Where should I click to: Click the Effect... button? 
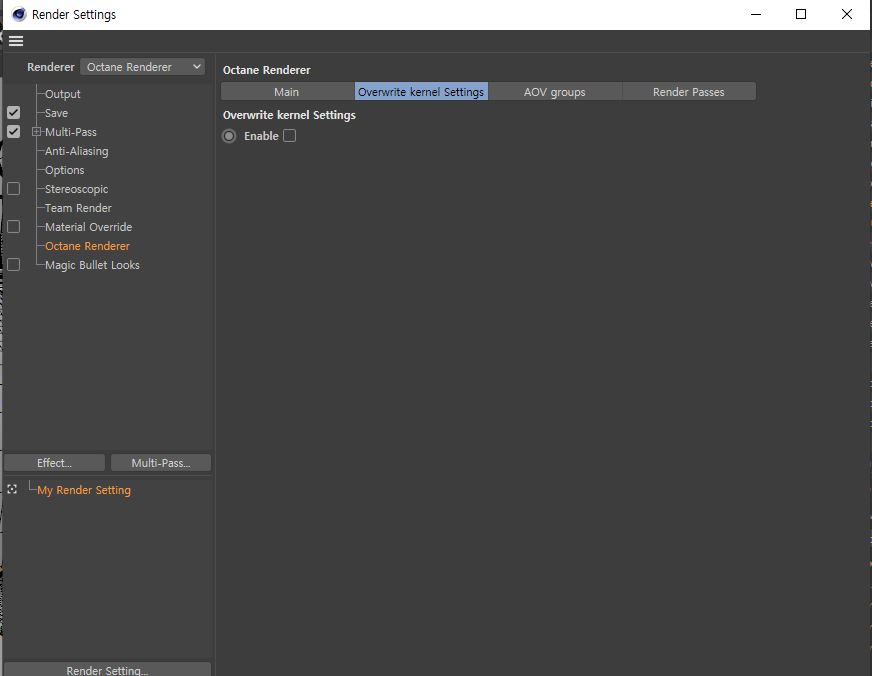point(54,463)
